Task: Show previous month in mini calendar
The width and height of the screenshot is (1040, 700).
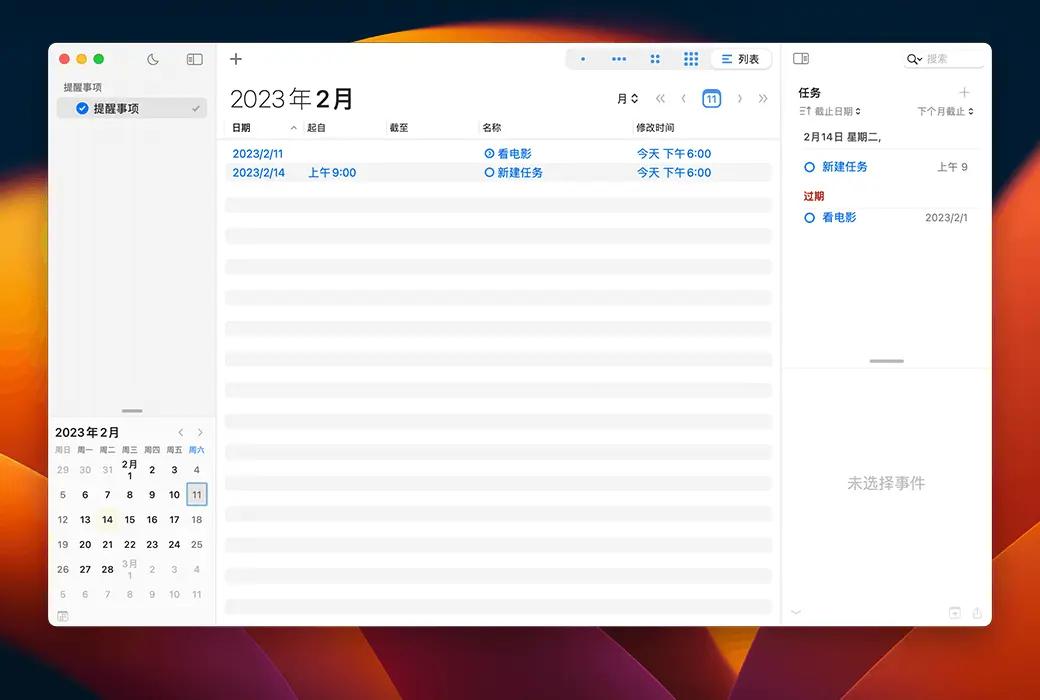Action: click(180, 433)
